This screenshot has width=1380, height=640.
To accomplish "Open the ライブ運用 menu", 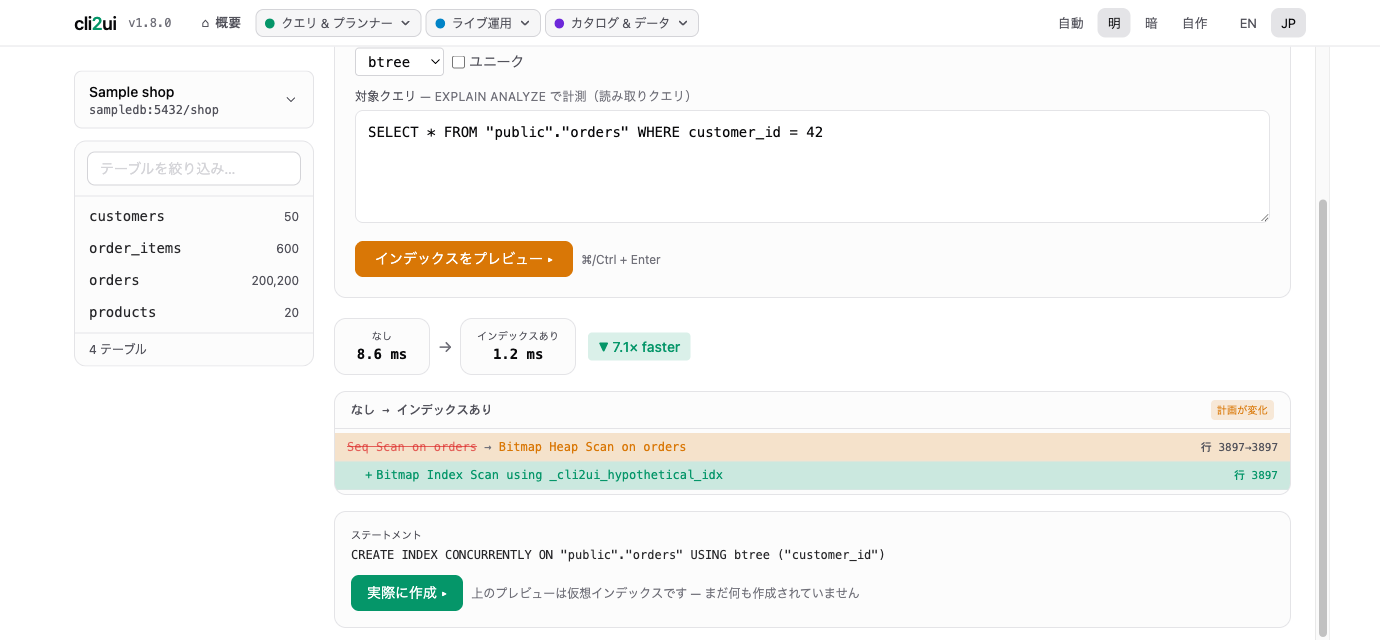I will pos(483,23).
